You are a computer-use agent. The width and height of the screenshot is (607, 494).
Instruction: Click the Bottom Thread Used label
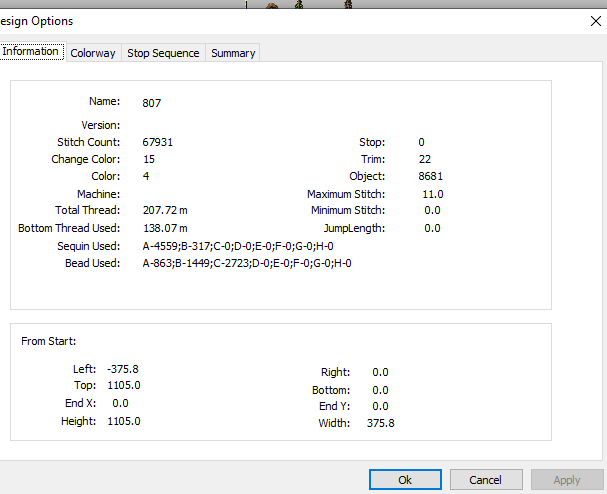[69, 228]
